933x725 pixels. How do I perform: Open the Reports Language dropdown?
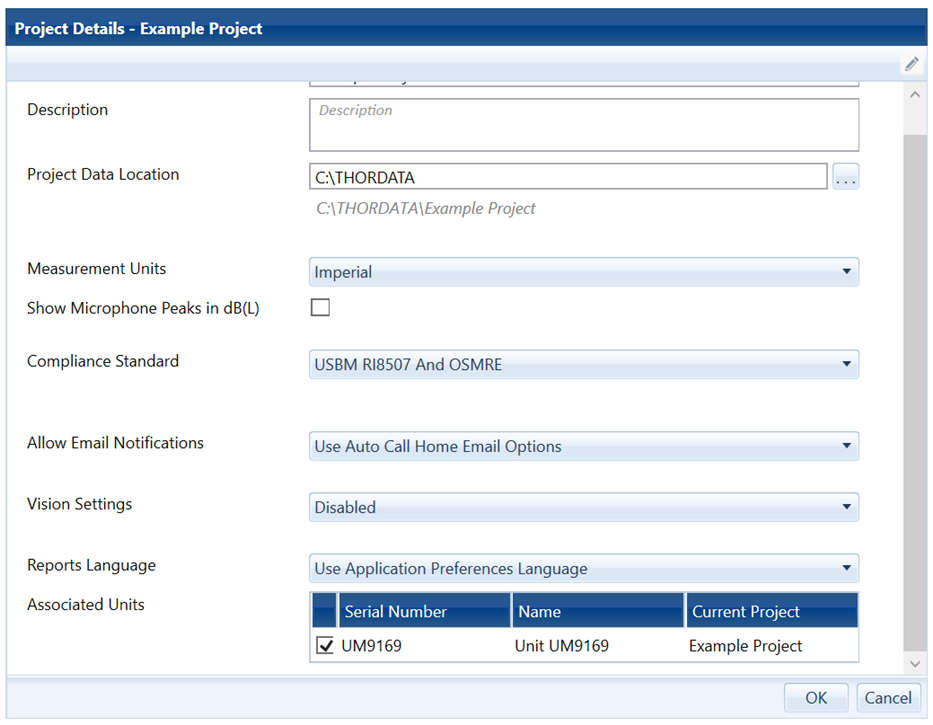pos(584,568)
